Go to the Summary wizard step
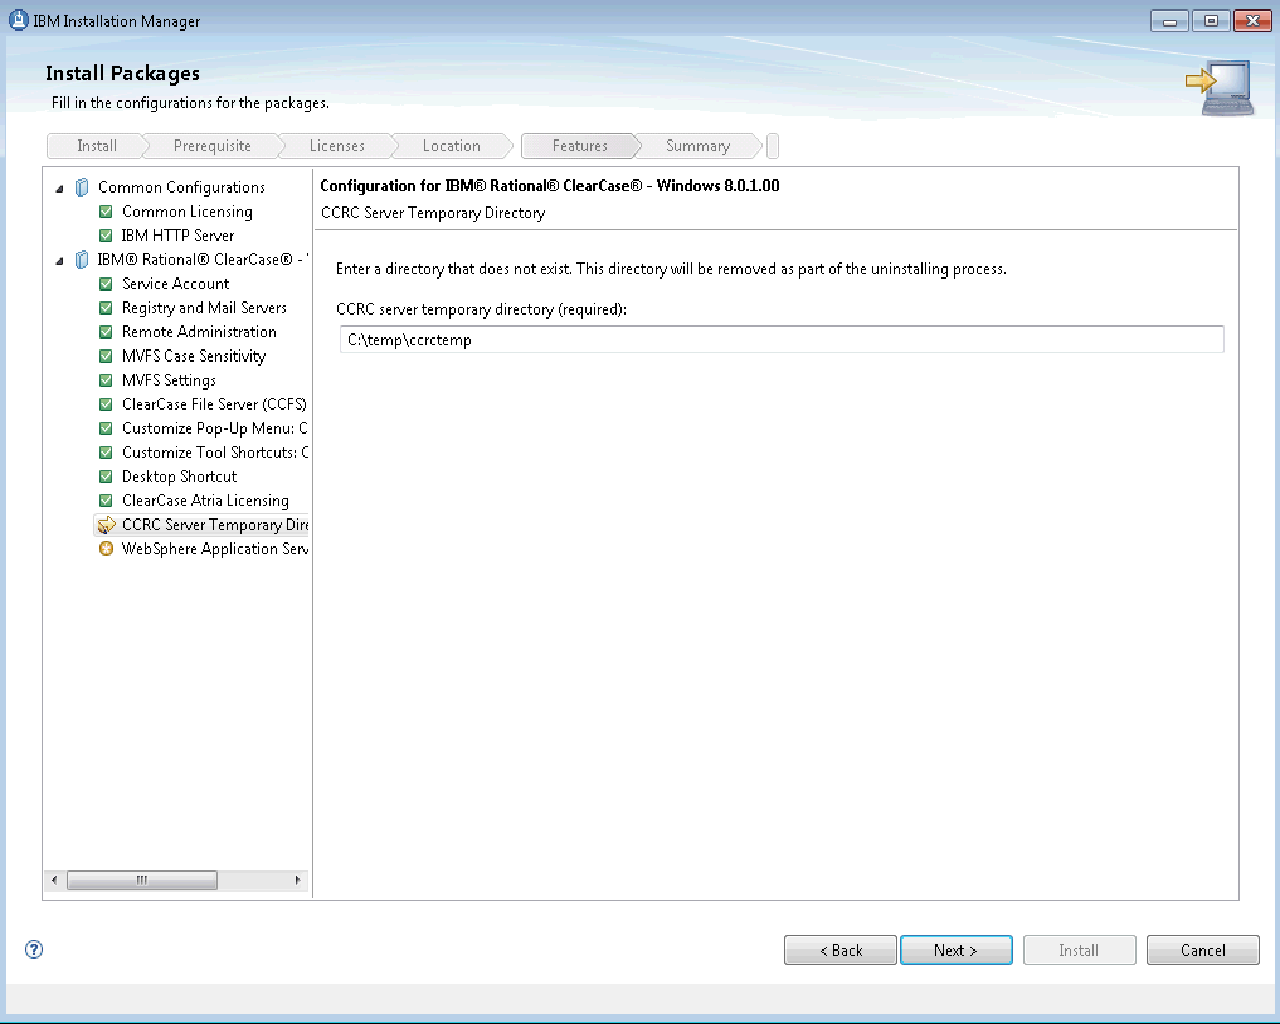The image size is (1280, 1024). 698,146
